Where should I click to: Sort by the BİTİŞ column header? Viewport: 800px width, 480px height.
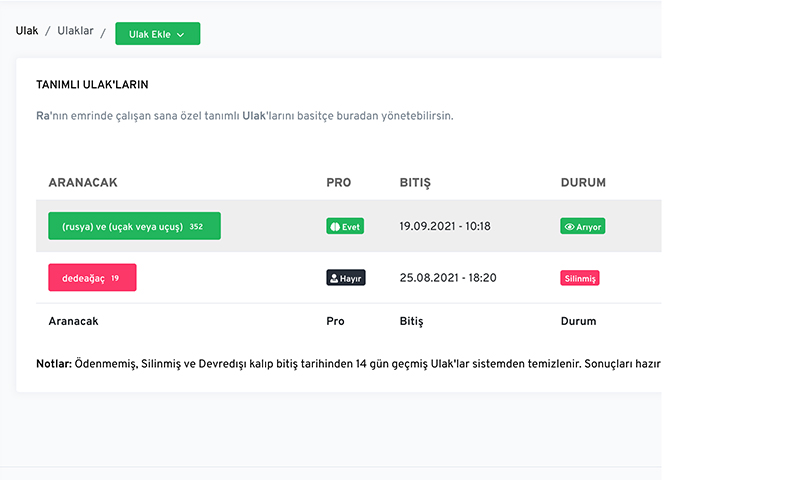pyautogui.click(x=415, y=183)
